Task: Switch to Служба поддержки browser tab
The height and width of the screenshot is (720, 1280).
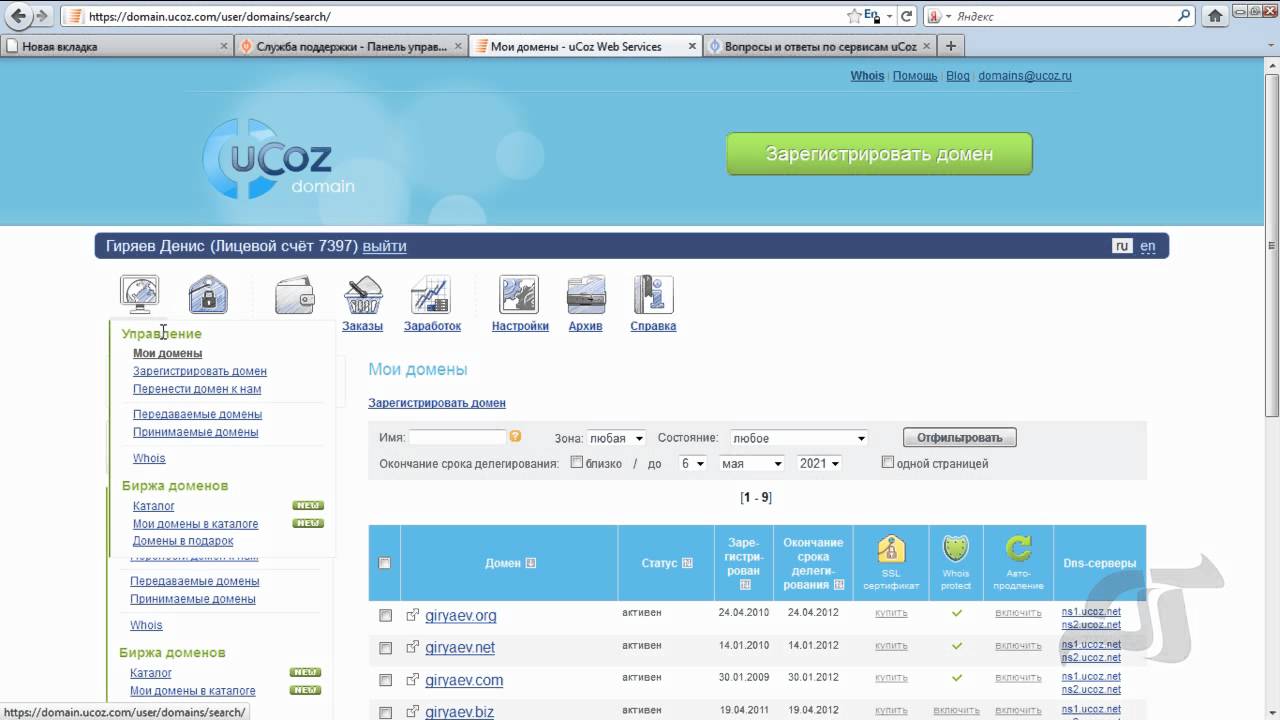Action: (351, 46)
